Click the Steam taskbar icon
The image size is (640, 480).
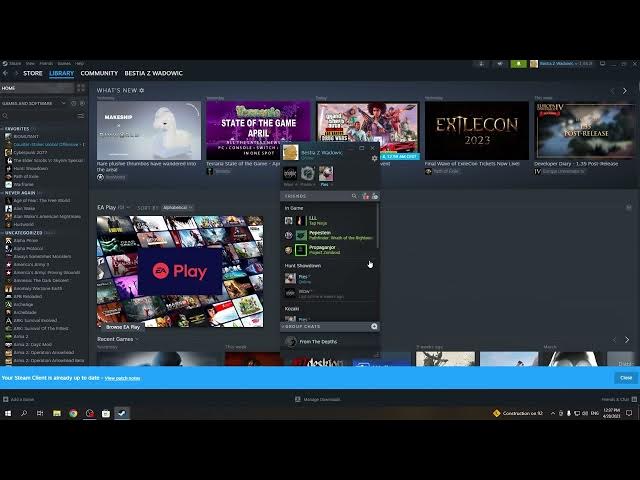click(x=122, y=413)
